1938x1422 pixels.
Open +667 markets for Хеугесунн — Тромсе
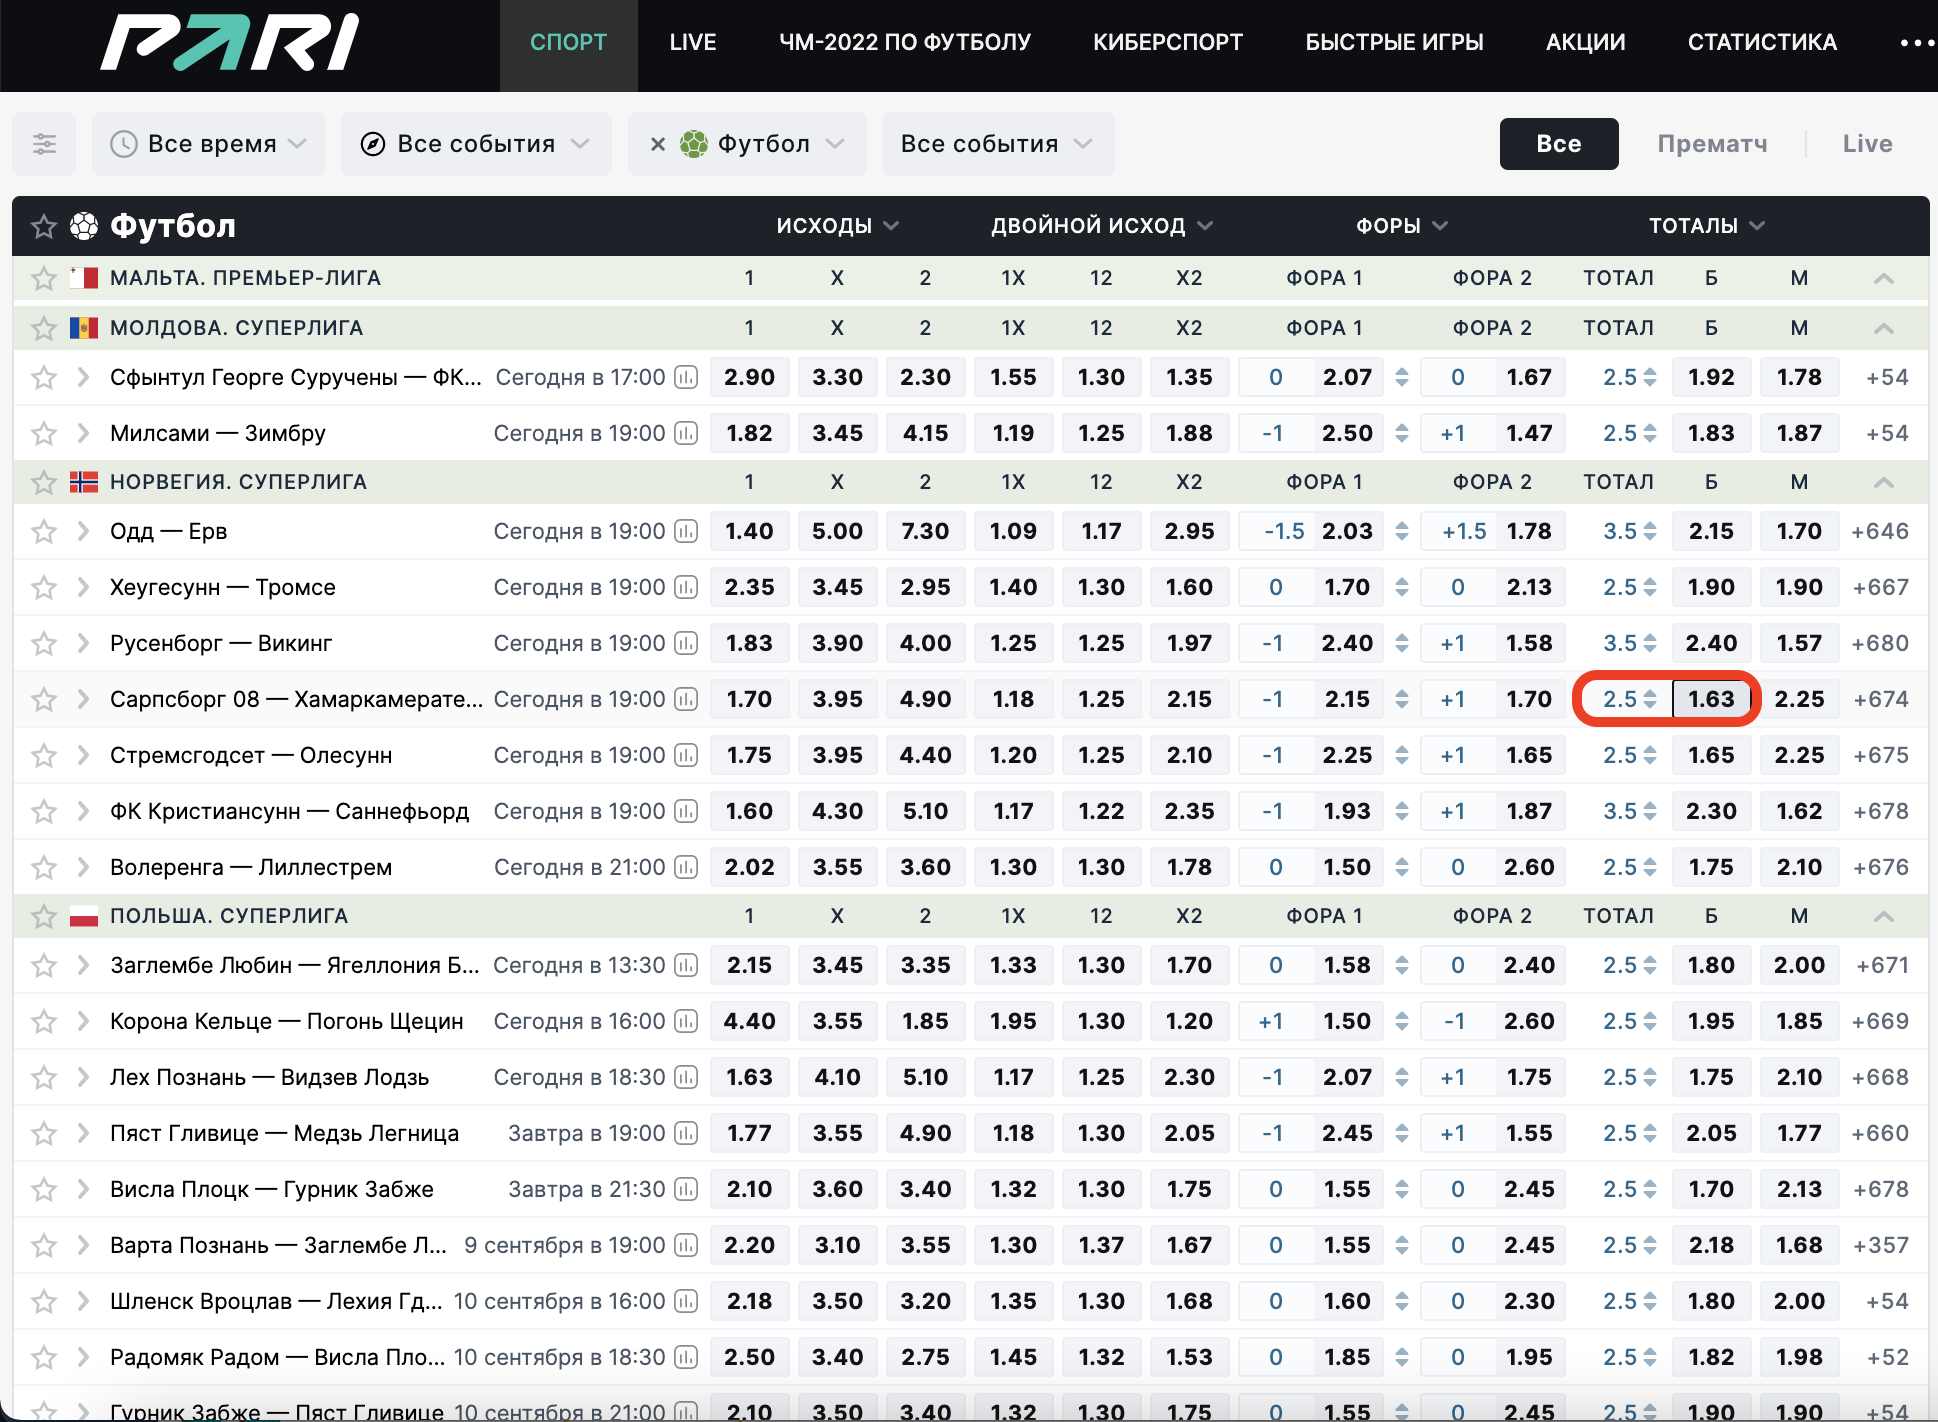(1880, 587)
